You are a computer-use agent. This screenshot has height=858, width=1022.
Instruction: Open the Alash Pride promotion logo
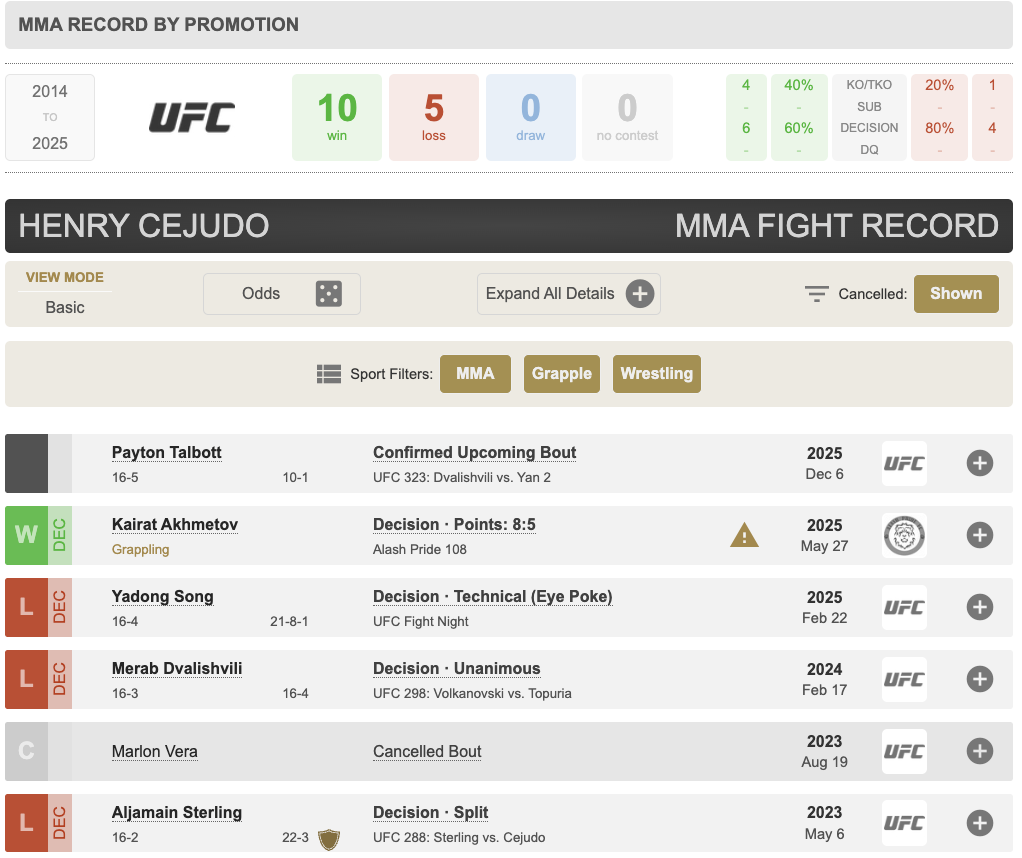pos(904,535)
